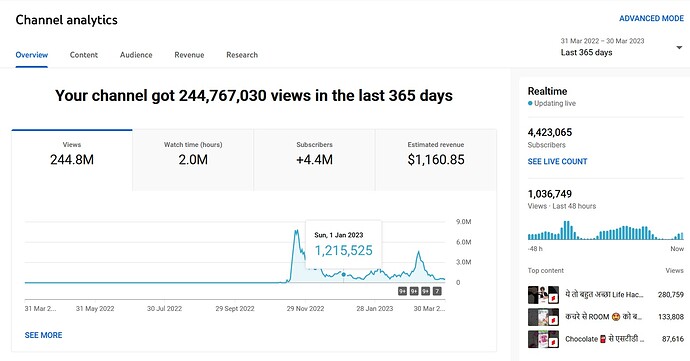Viewport: 690px width, 361px height.
Task: Click the 133,808 views value
Action: coord(671,317)
